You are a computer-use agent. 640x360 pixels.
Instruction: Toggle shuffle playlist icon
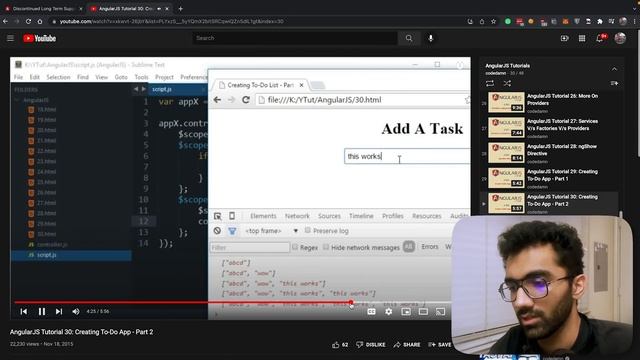[x=507, y=83]
